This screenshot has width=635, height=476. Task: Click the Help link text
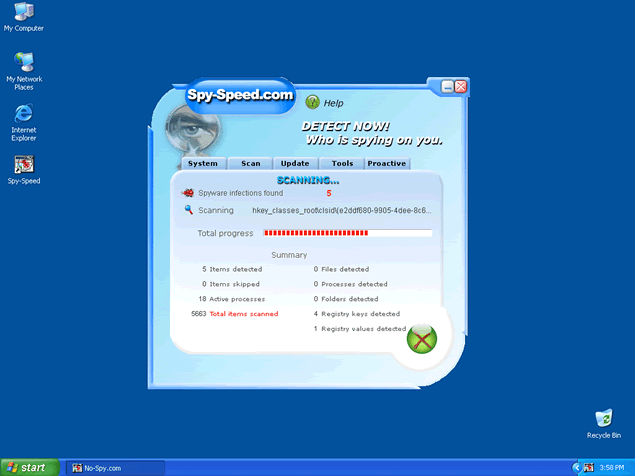(333, 103)
